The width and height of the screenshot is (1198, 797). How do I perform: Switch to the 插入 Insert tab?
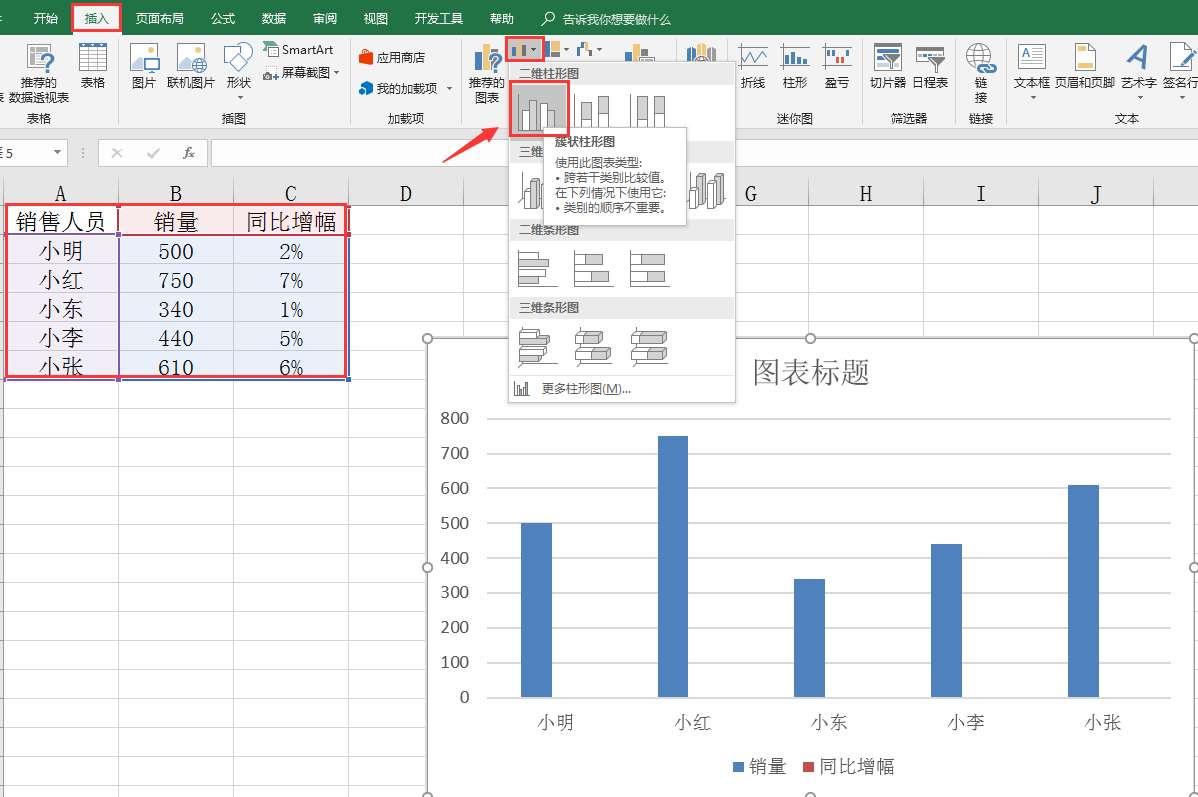pos(96,18)
